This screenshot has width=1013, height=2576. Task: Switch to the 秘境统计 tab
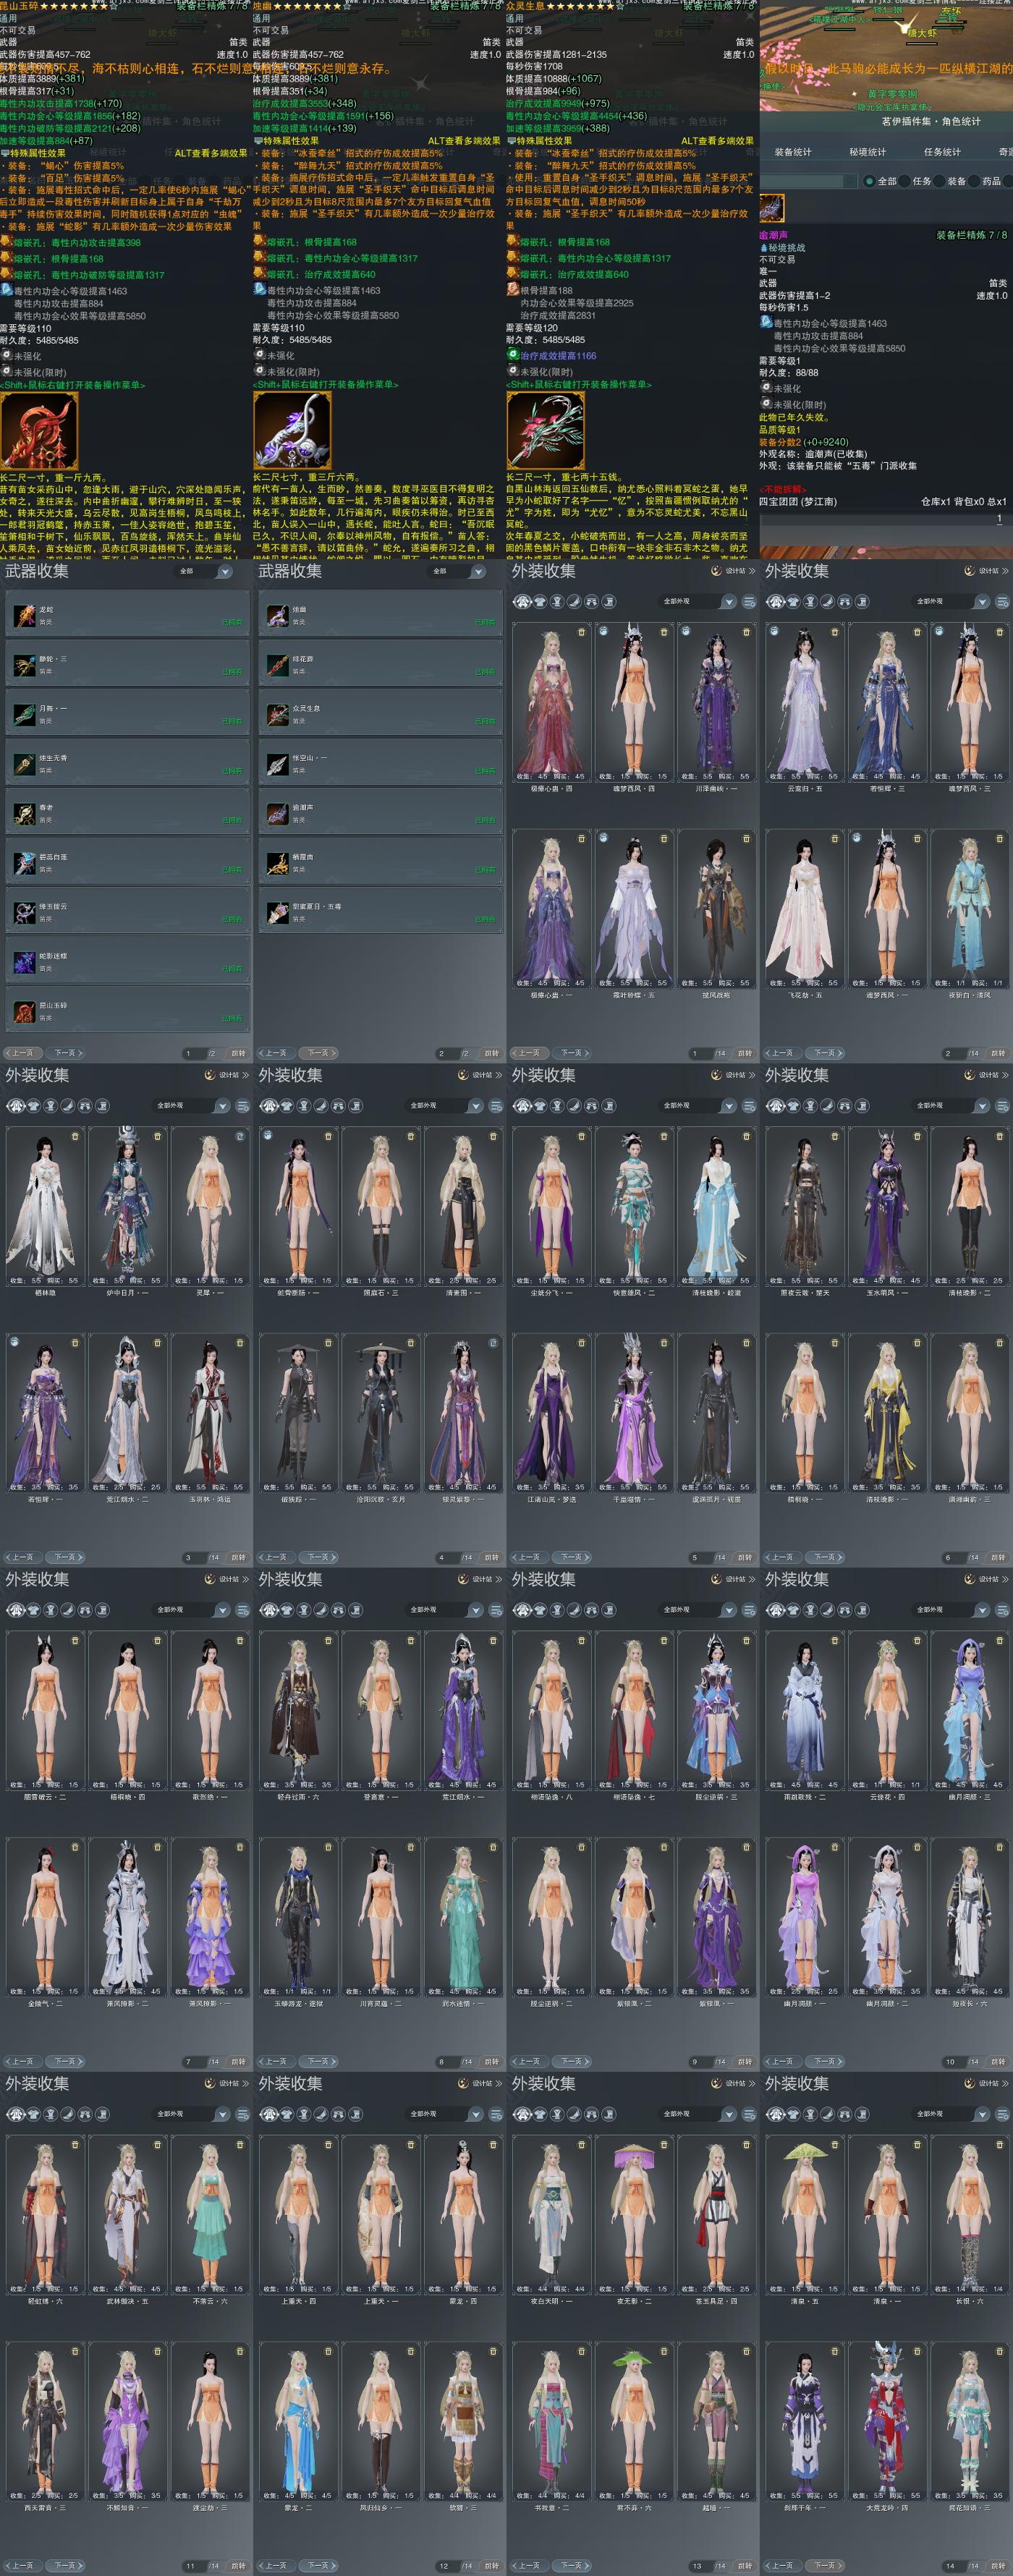click(x=867, y=152)
